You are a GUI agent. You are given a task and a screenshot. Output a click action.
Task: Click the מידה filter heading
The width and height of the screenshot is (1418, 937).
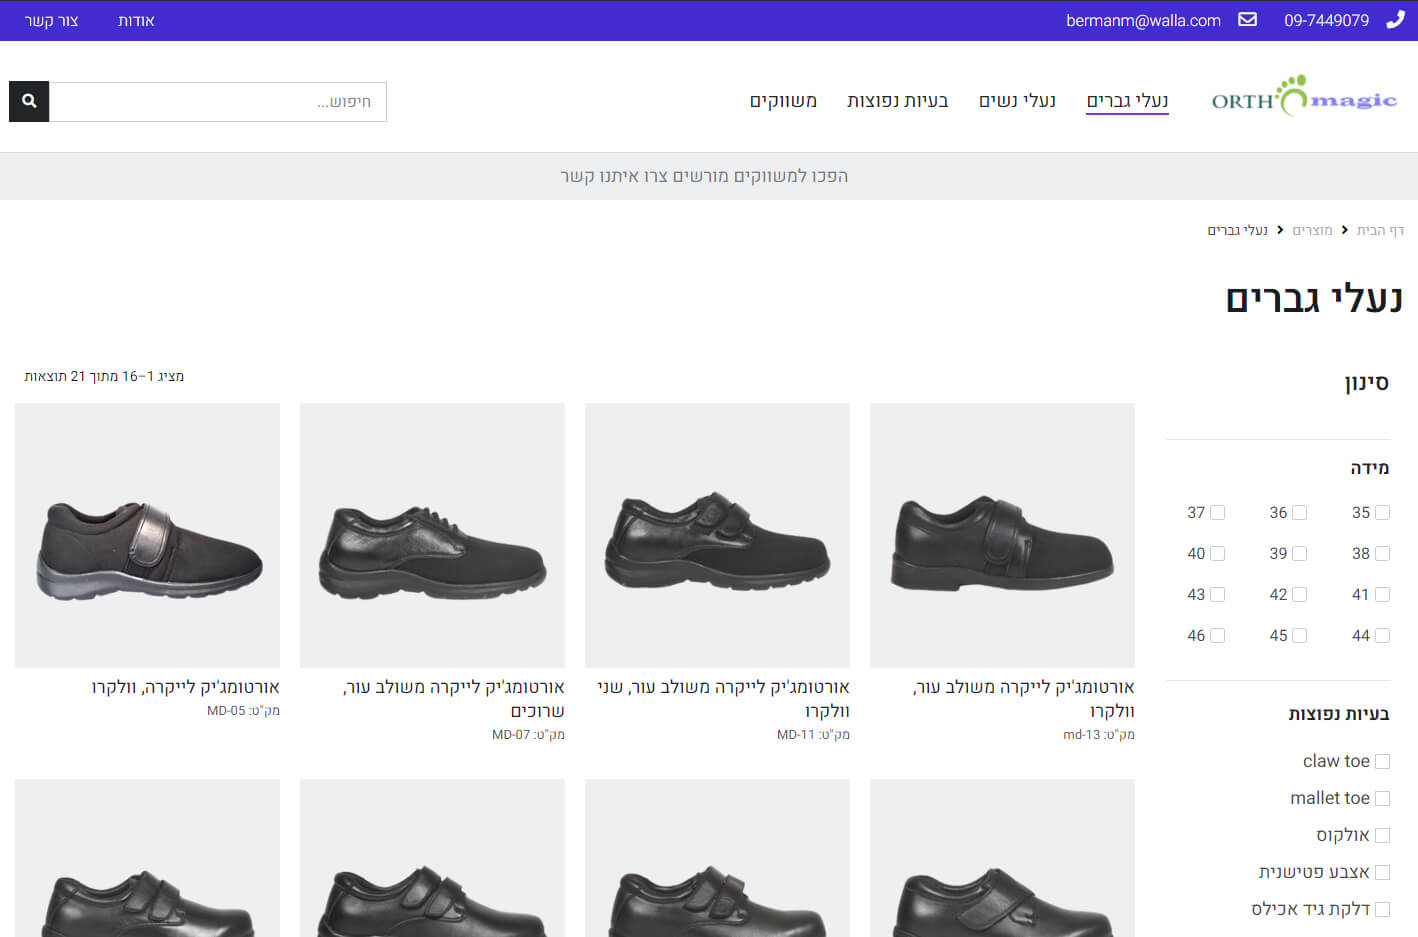pos(1369,468)
